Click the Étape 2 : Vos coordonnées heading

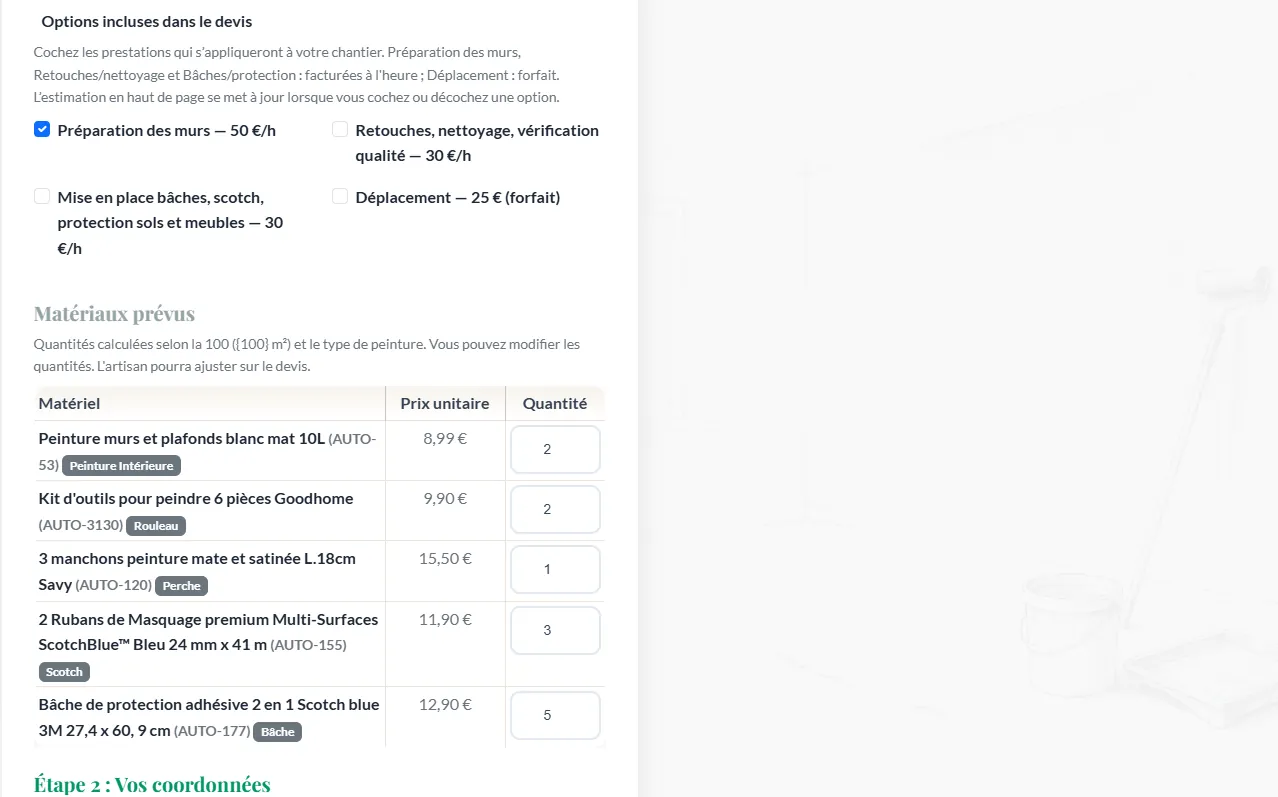point(152,784)
